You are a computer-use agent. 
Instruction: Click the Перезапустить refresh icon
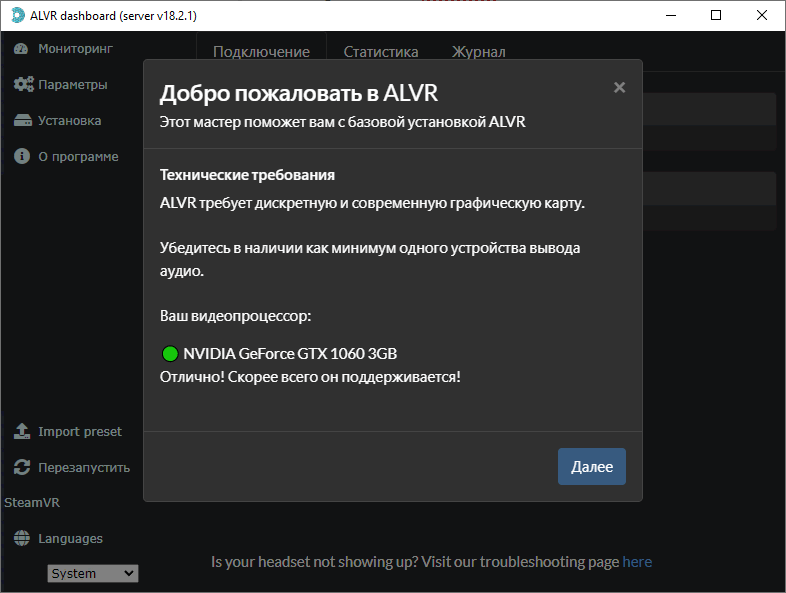22,467
